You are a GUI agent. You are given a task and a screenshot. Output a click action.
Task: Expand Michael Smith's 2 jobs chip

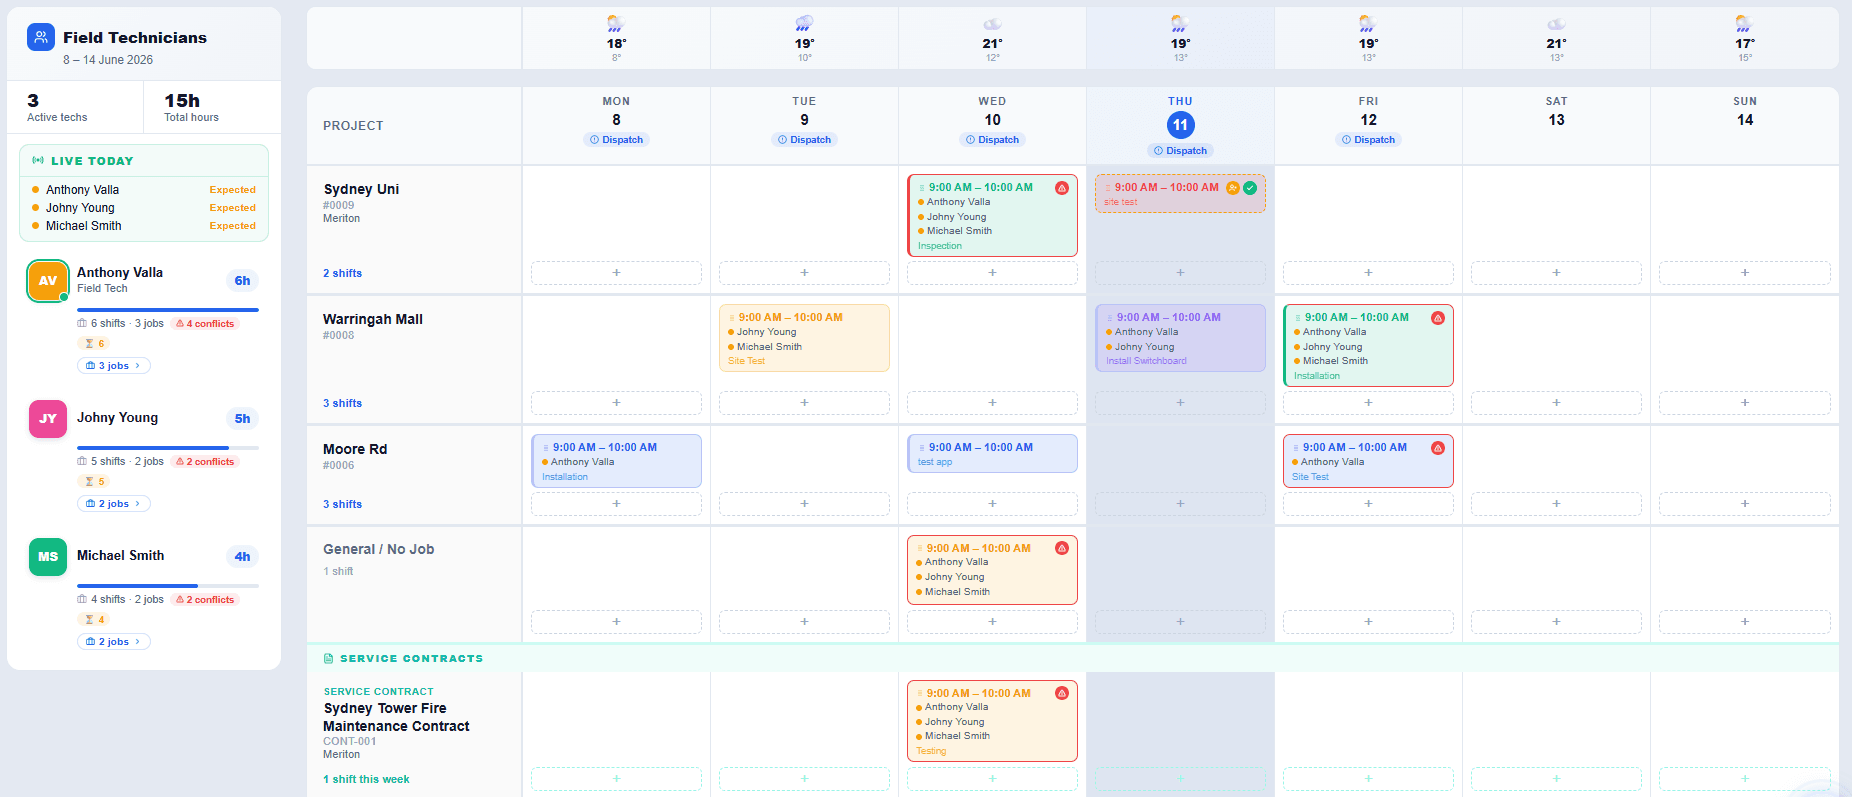[113, 642]
